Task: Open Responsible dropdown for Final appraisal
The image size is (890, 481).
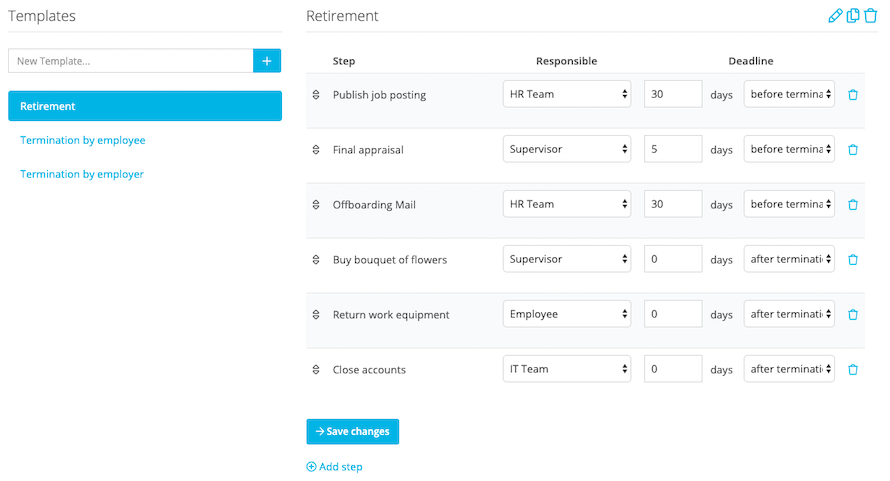Action: click(x=566, y=149)
